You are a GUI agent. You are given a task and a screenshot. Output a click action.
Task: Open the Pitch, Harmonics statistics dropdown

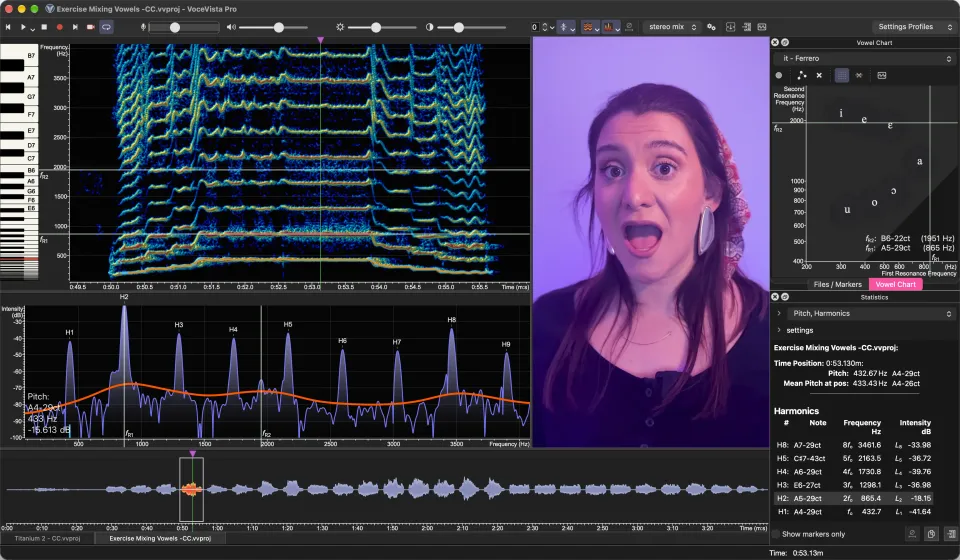coord(872,313)
